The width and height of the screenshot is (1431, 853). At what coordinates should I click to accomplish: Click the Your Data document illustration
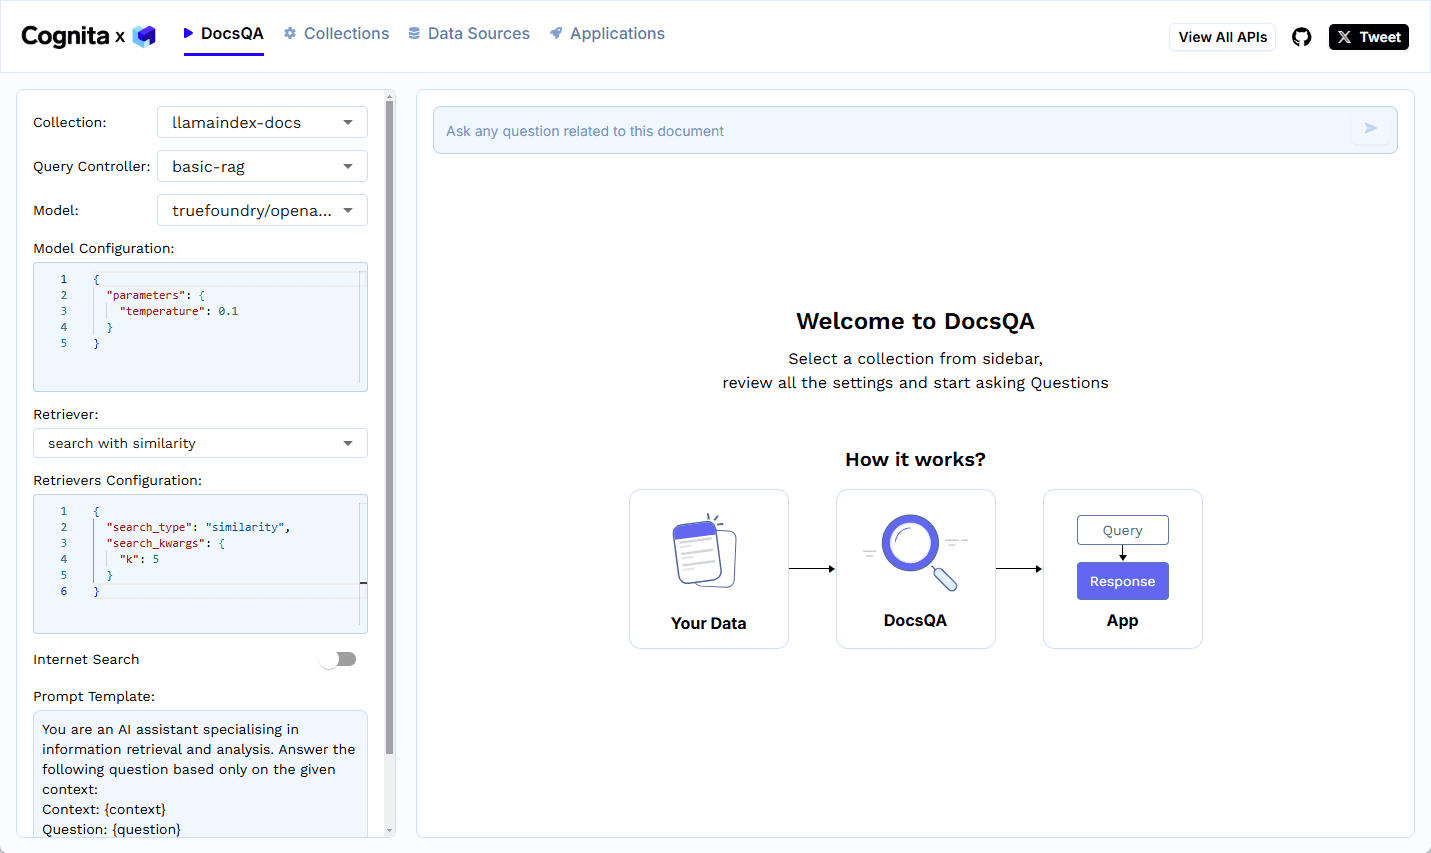tap(705, 552)
